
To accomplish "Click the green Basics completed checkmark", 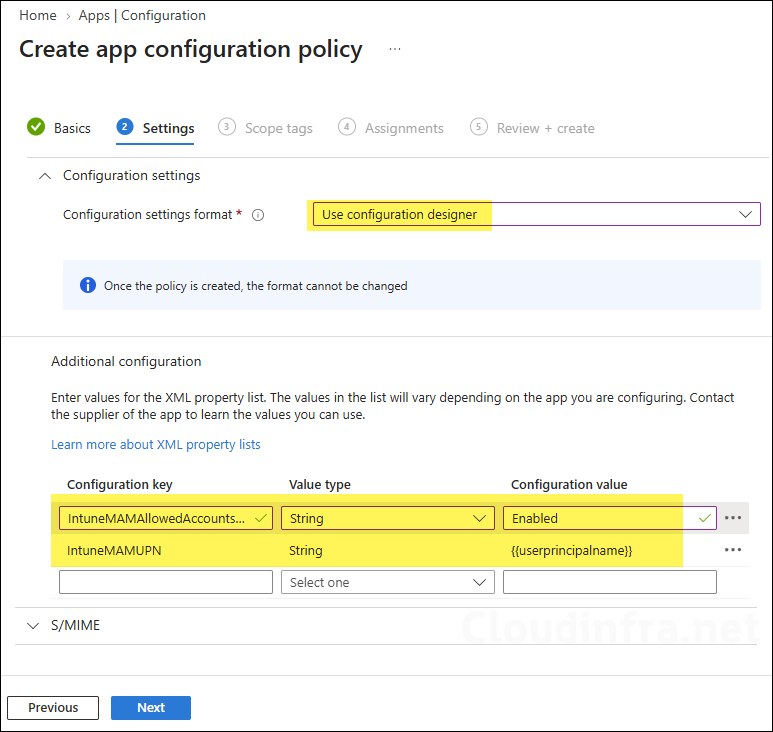I will click(x=36, y=127).
